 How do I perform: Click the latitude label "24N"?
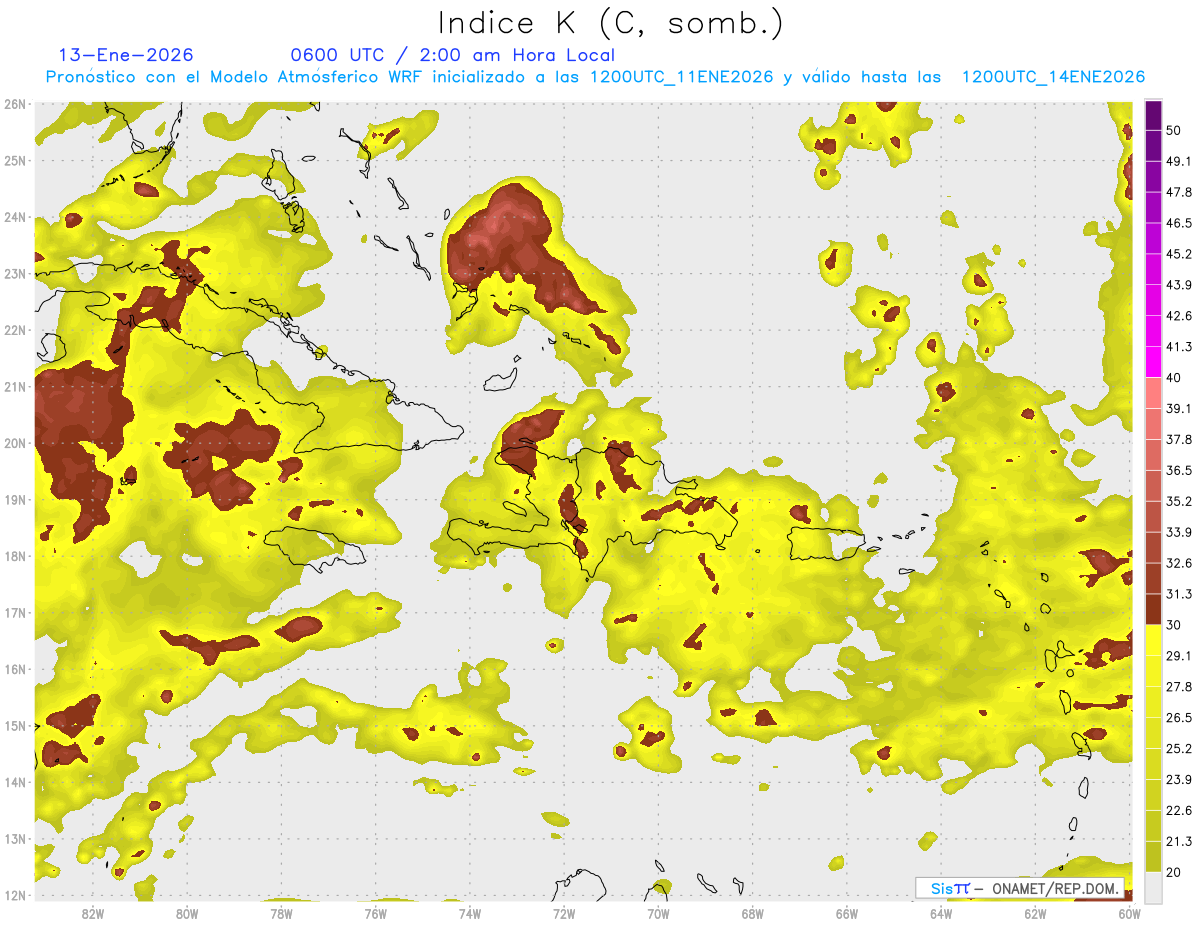click(15, 217)
